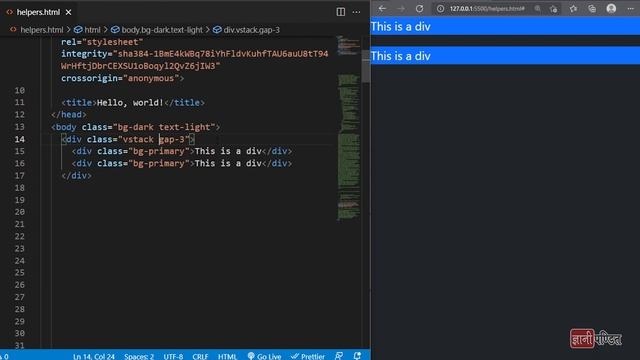
Task: View site information icon in address bar
Action: click(440, 9)
